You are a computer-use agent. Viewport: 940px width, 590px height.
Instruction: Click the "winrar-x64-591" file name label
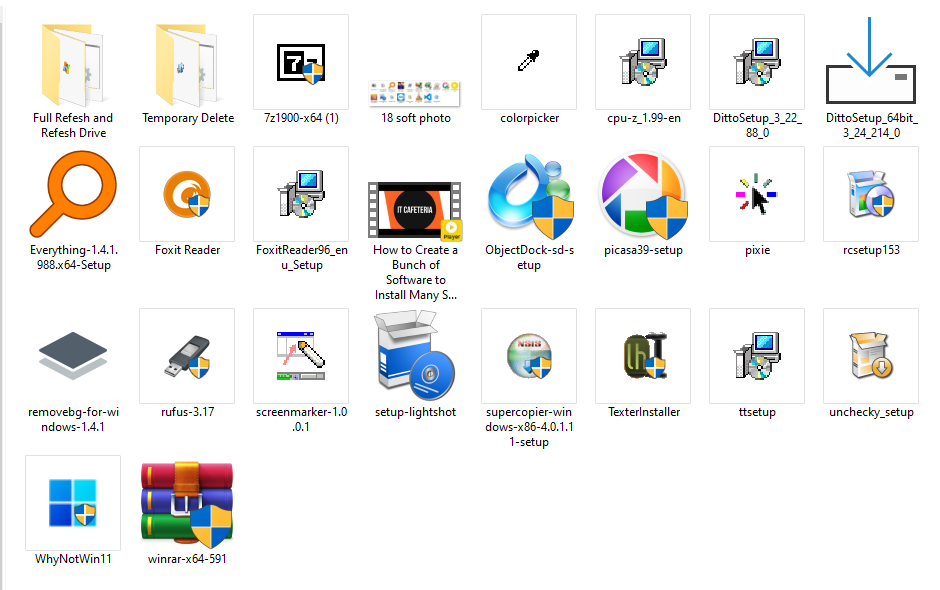[x=187, y=559]
